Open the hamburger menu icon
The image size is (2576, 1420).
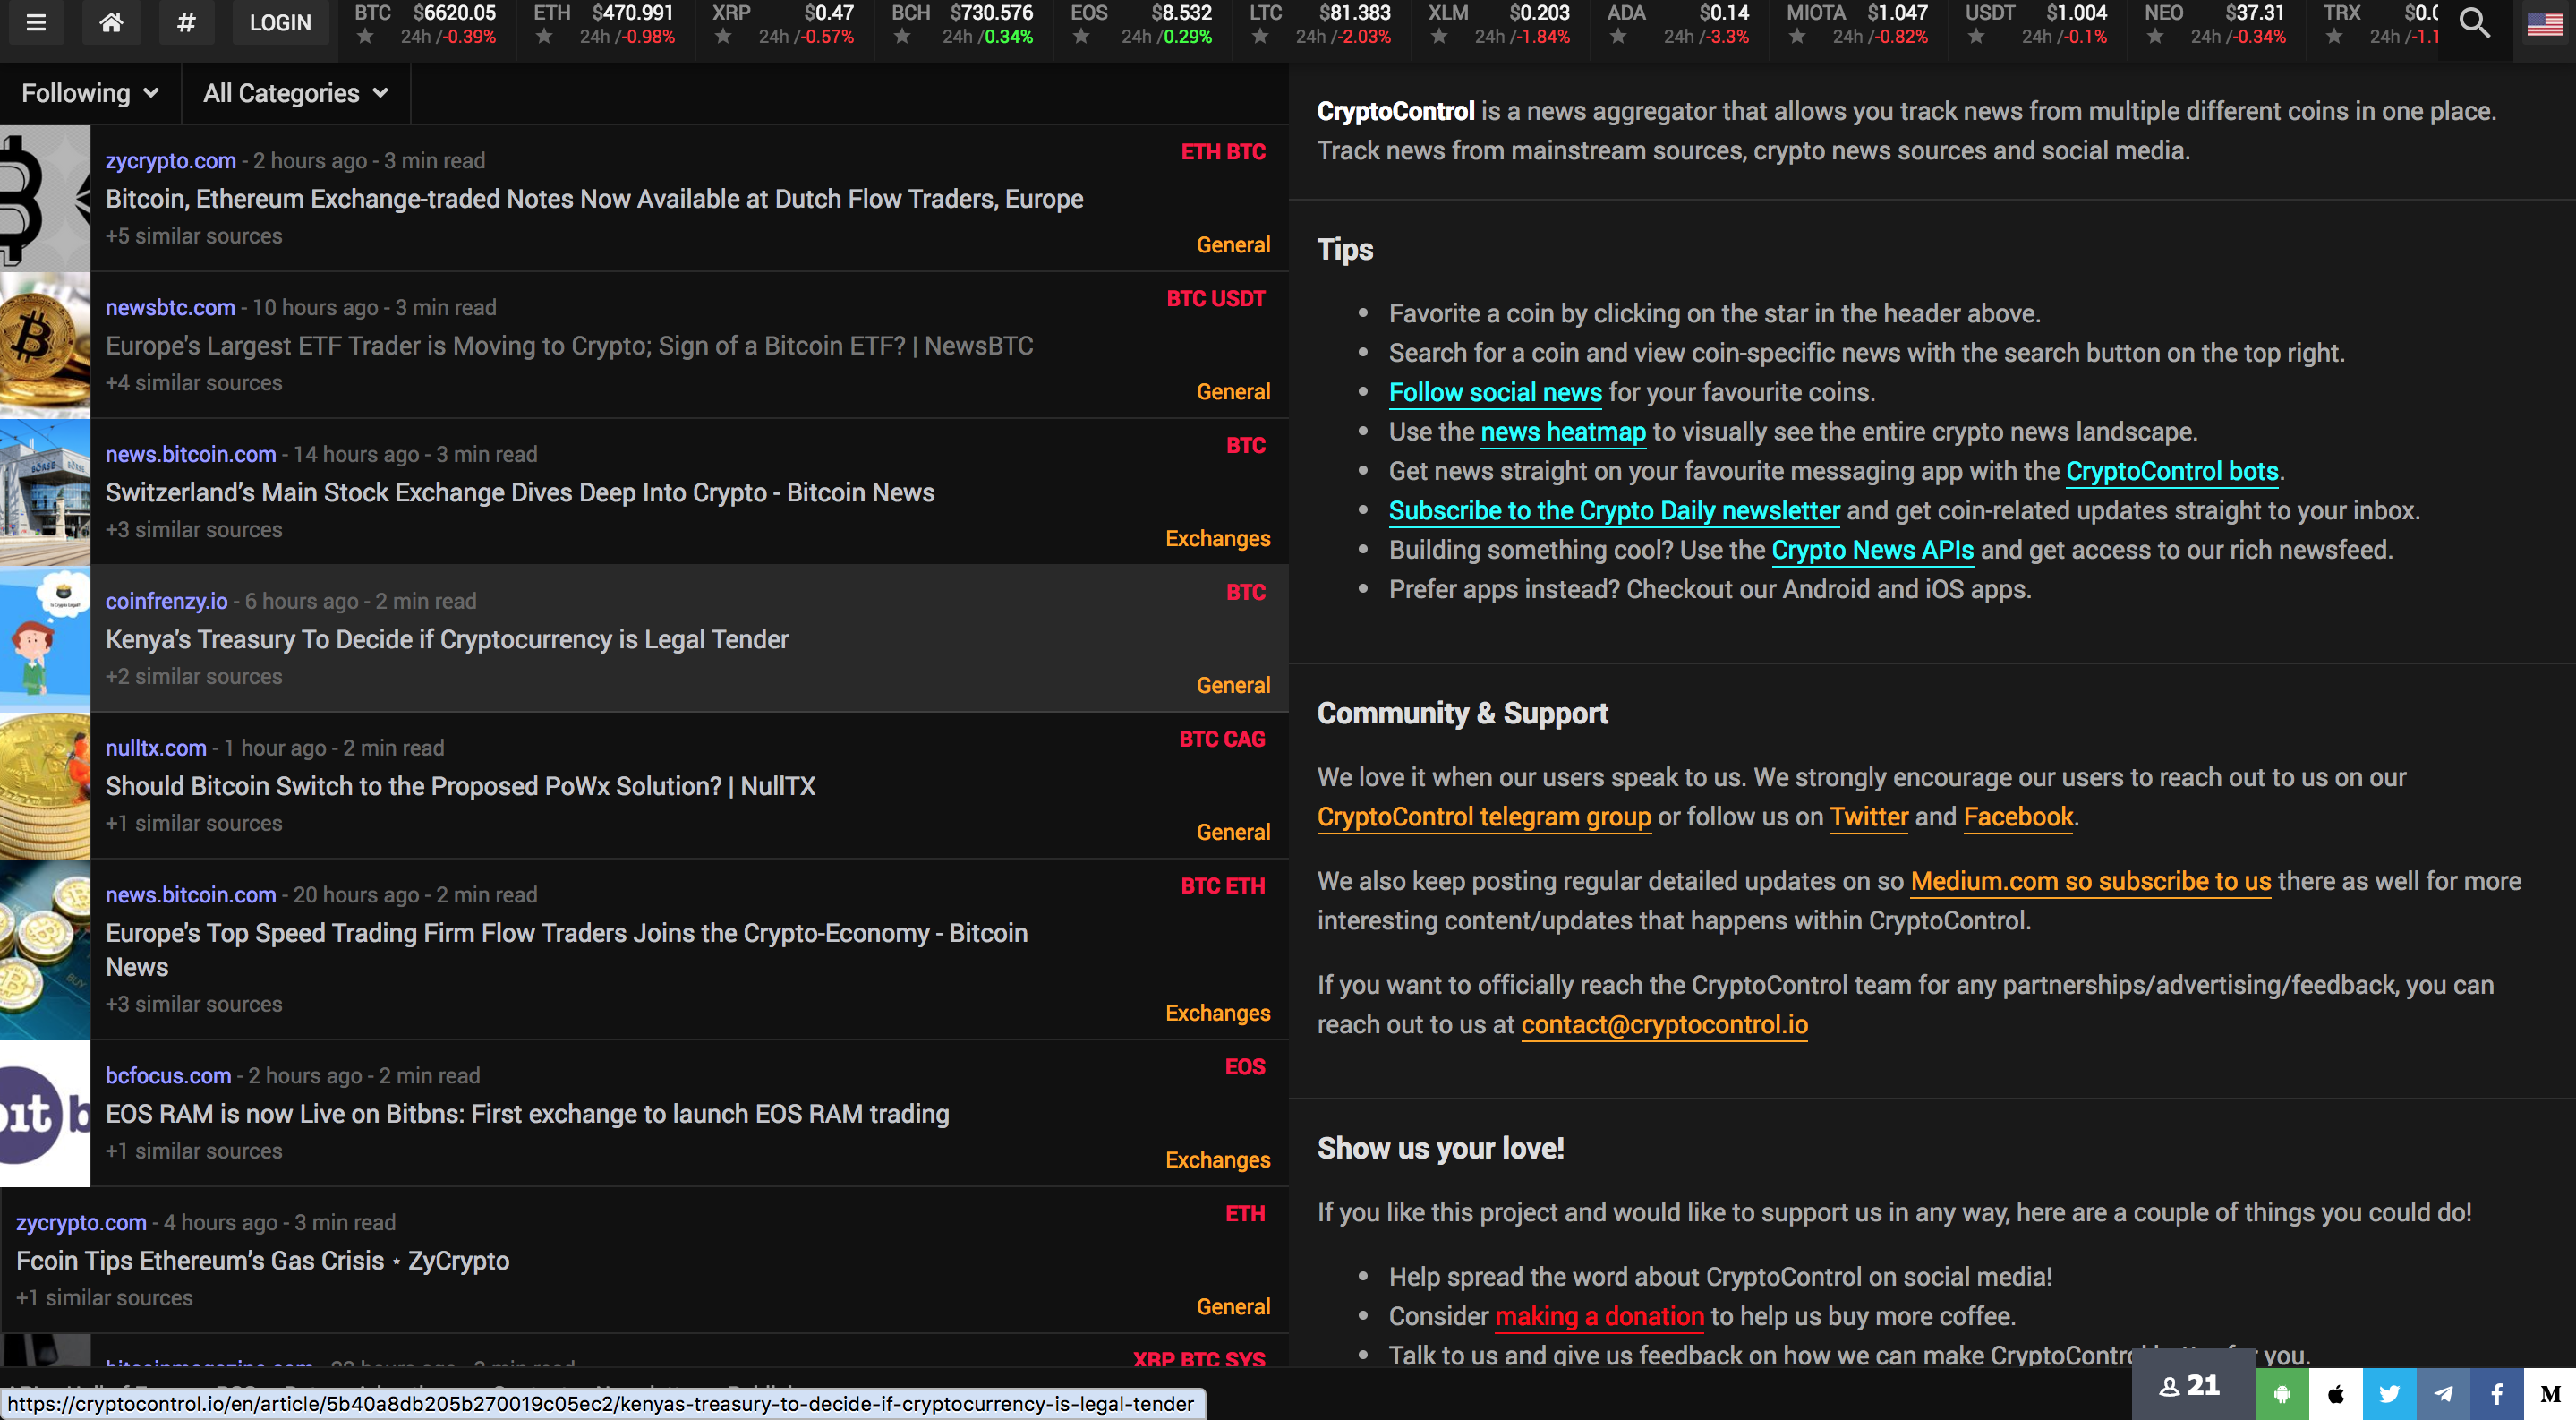coord(36,22)
